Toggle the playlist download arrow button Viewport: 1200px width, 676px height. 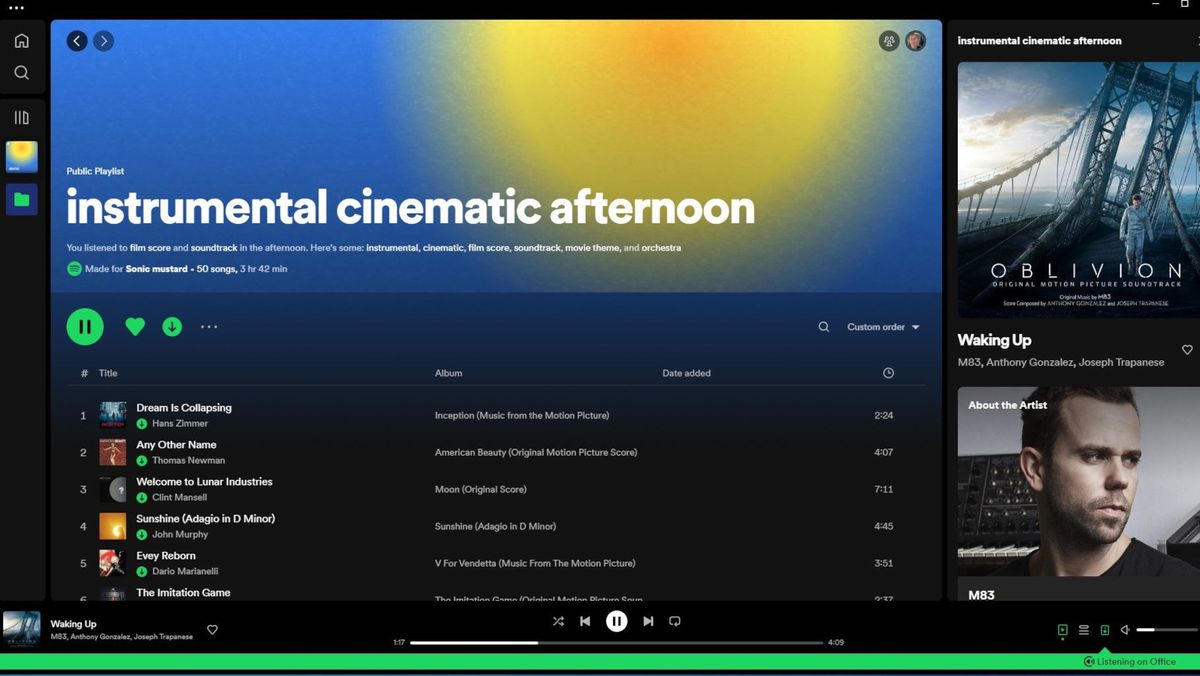click(172, 326)
